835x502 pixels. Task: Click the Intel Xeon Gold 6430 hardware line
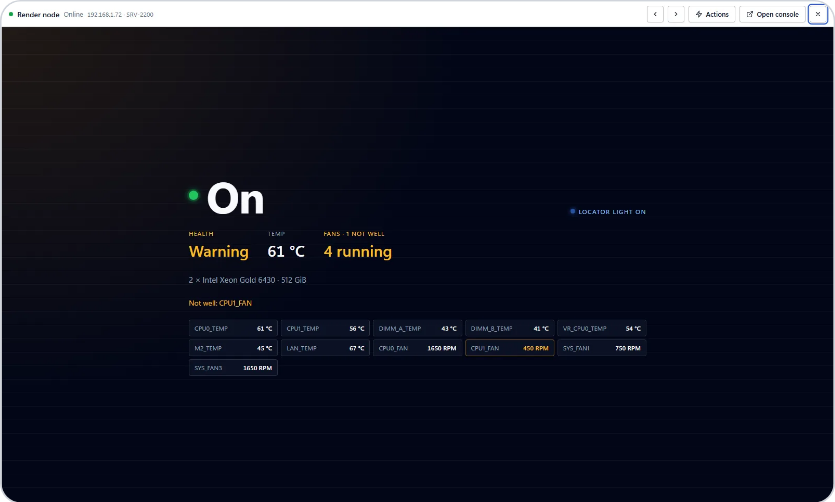click(x=247, y=280)
